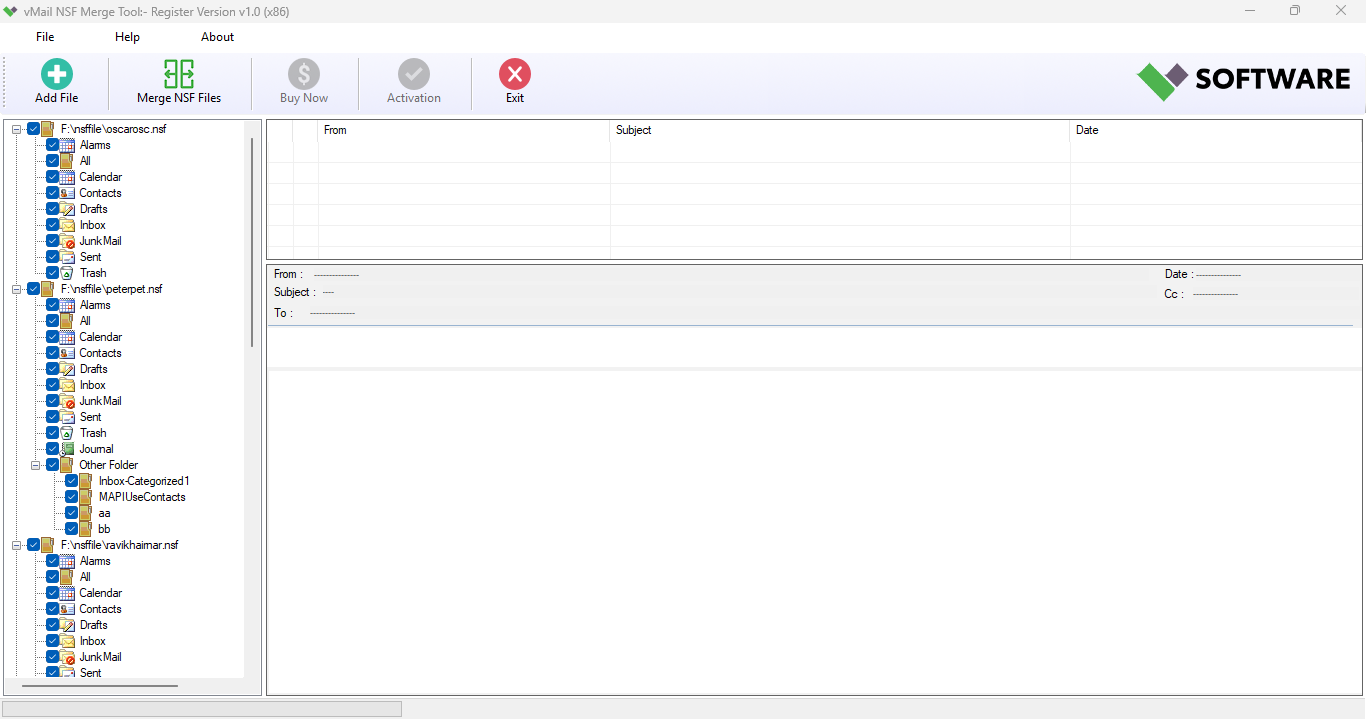Viewport: 1366px width, 720px height.
Task: Select the All label under ravikhaimar.nsf
Action: (x=85, y=577)
